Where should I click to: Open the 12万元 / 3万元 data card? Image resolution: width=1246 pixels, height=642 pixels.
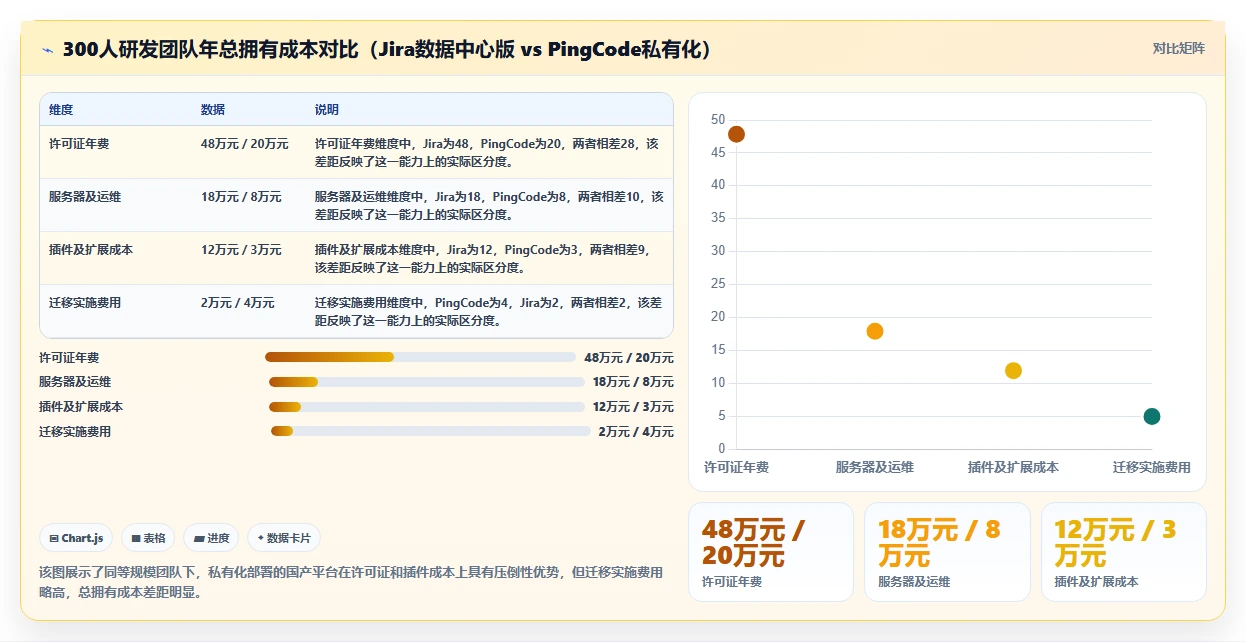click(x=1123, y=552)
